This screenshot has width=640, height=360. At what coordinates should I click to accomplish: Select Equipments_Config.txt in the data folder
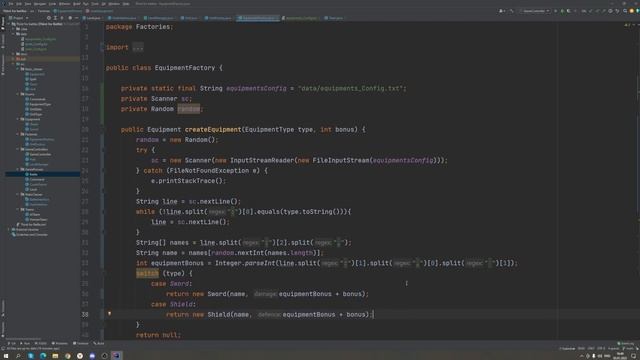click(x=40, y=39)
